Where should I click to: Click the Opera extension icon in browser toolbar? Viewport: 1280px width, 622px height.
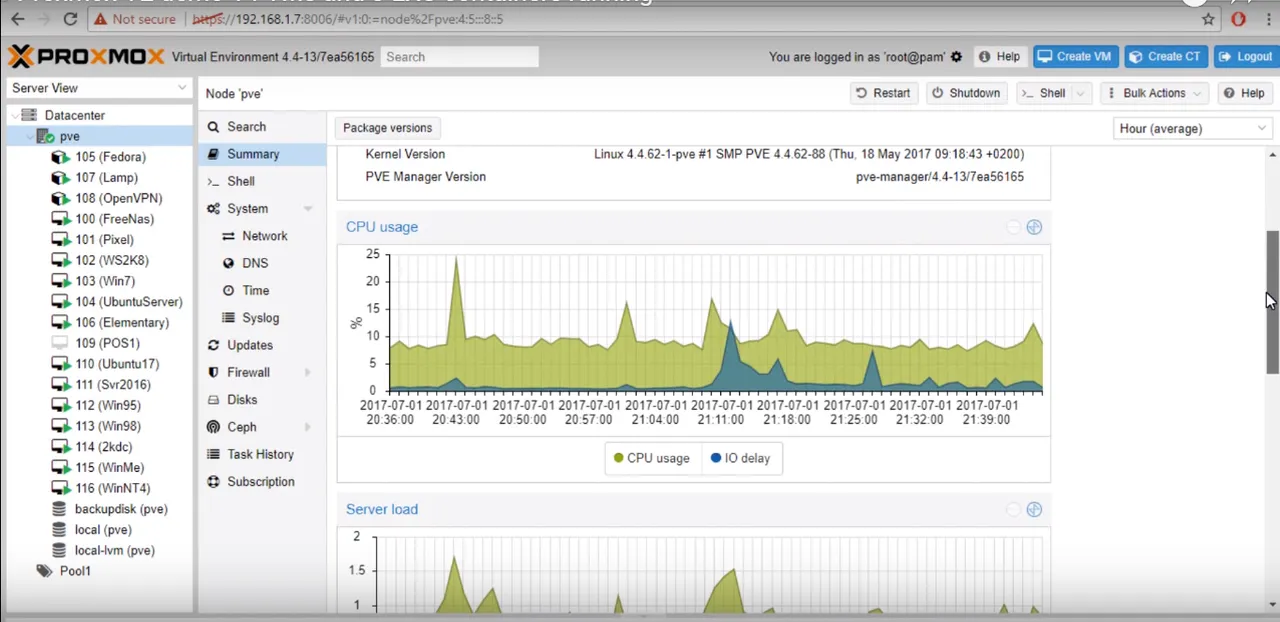(1239, 19)
